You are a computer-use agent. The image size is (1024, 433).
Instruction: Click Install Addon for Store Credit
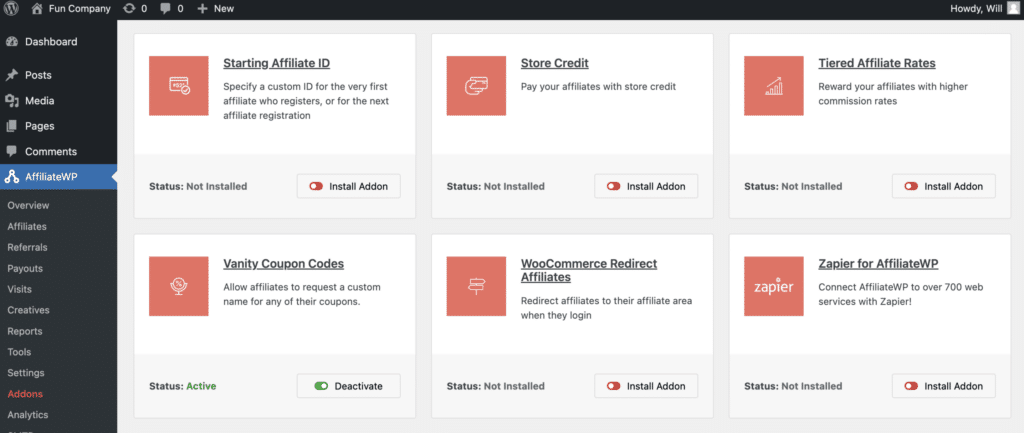coord(646,186)
